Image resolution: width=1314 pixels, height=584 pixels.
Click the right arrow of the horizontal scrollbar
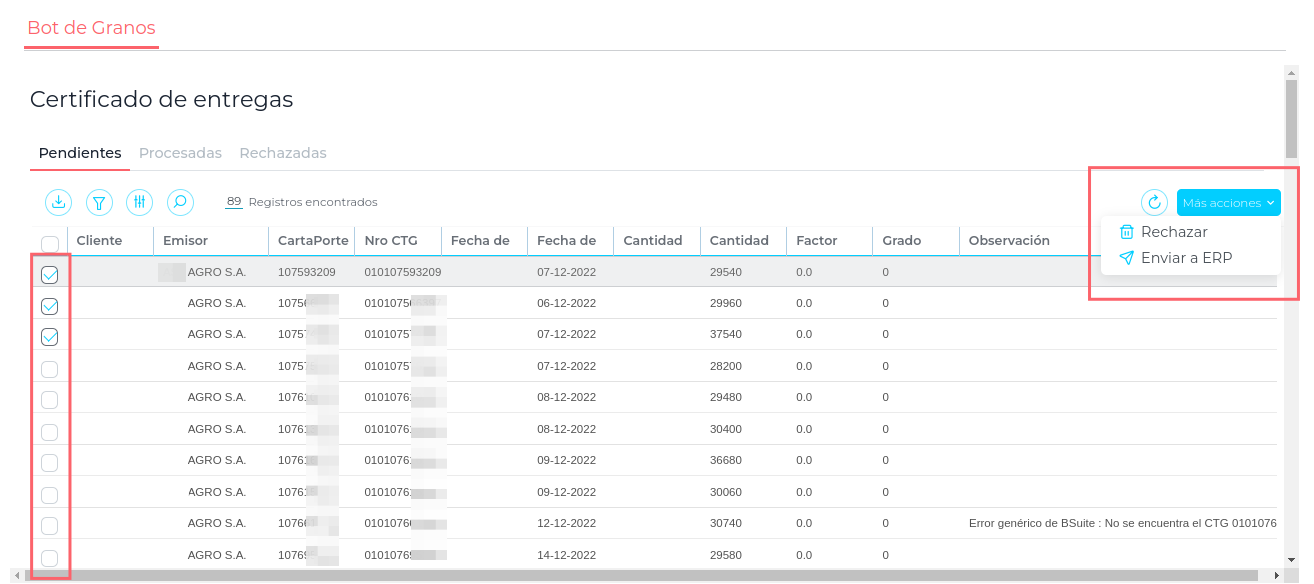1276,576
